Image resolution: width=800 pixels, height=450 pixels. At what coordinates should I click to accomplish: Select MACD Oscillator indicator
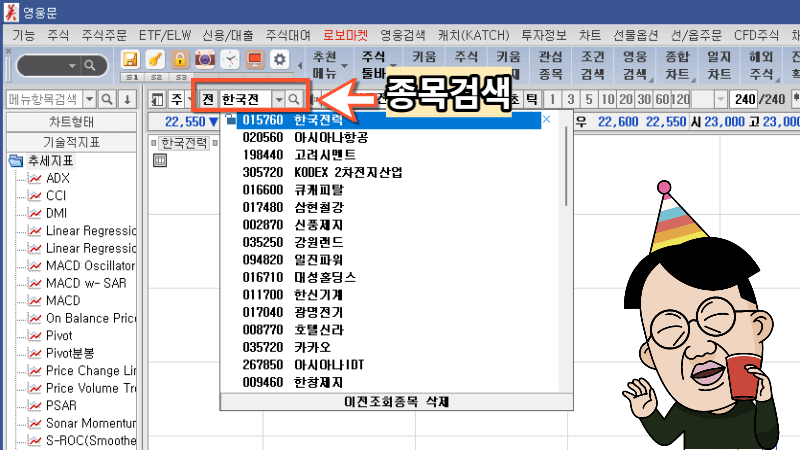[x=90, y=266]
